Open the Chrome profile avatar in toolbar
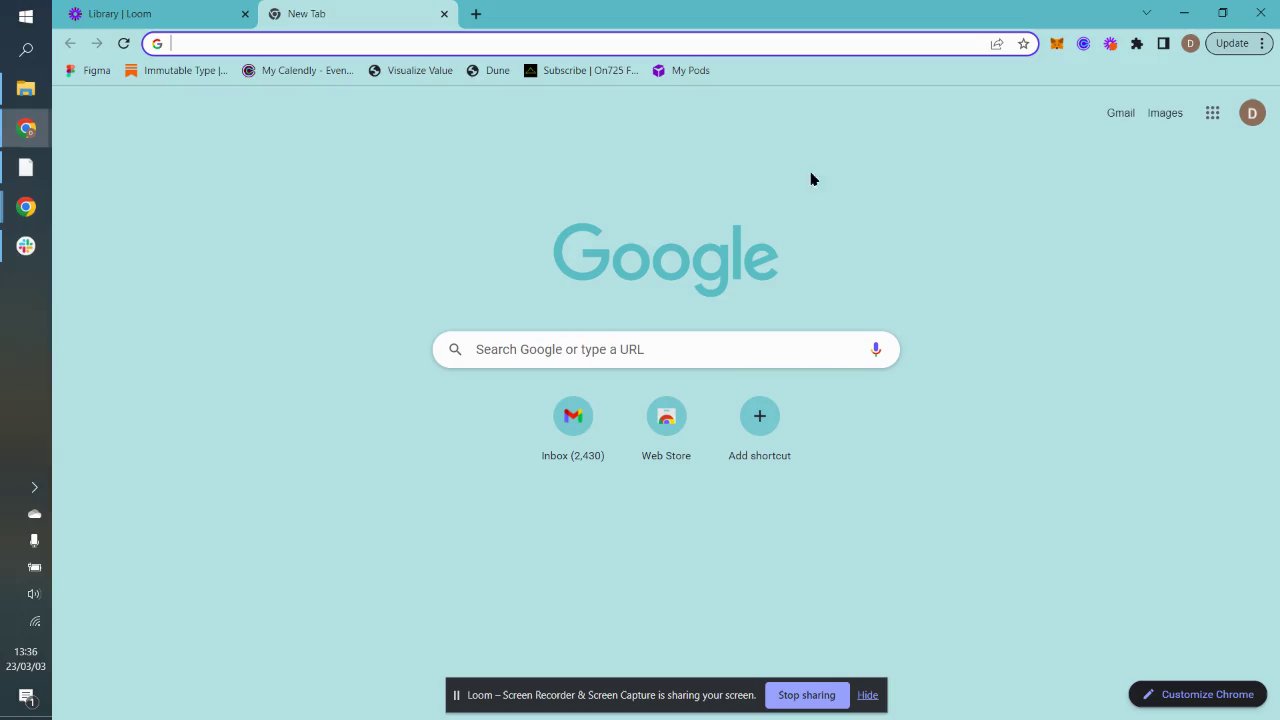 point(1190,44)
